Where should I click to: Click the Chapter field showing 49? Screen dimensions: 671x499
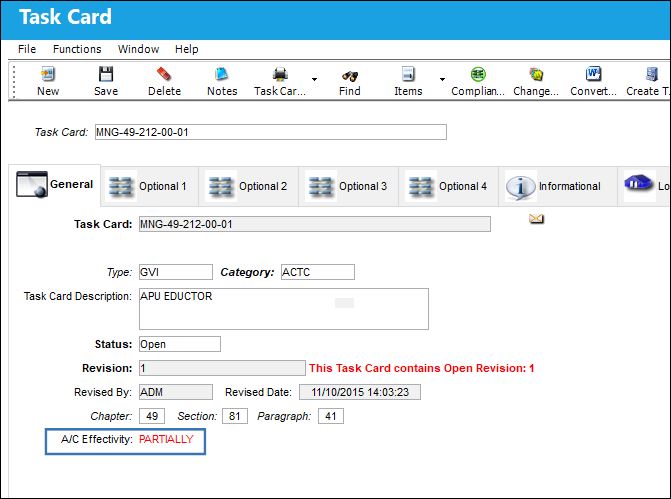click(152, 416)
